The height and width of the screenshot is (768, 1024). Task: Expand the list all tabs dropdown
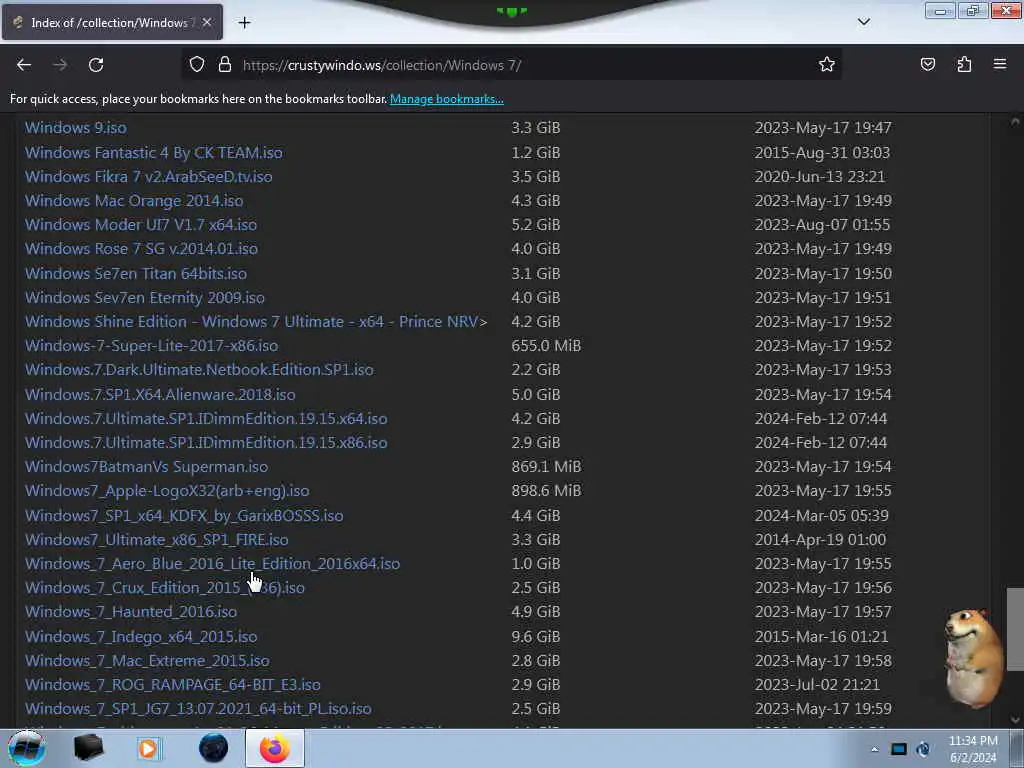coord(863,22)
